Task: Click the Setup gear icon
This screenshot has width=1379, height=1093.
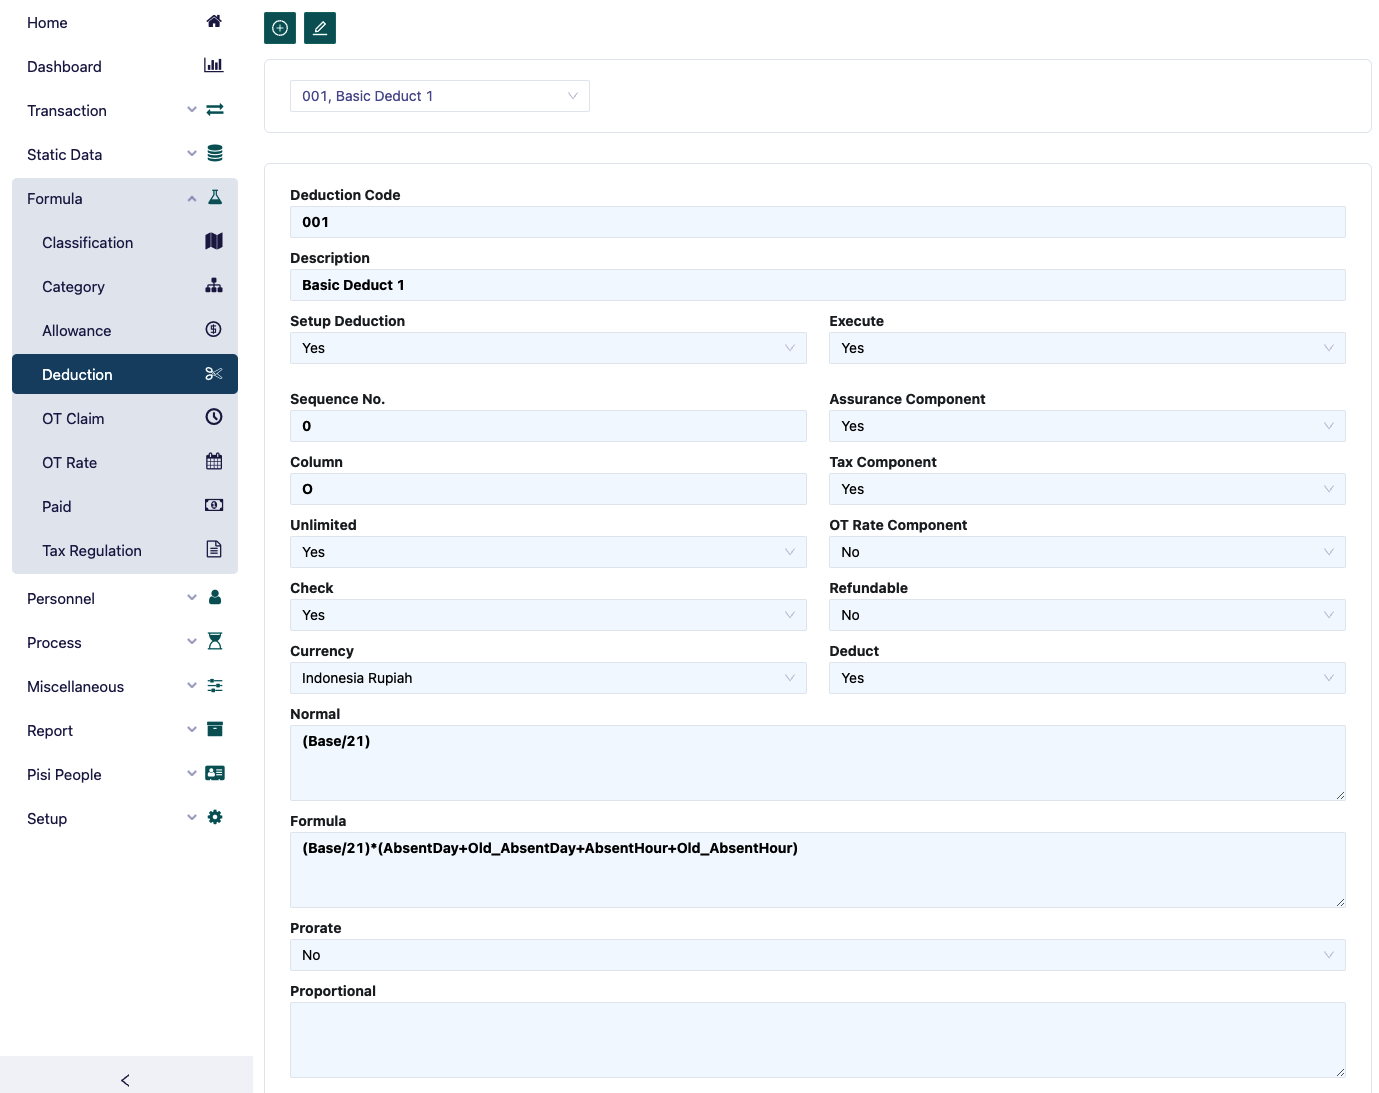Action: 214,818
